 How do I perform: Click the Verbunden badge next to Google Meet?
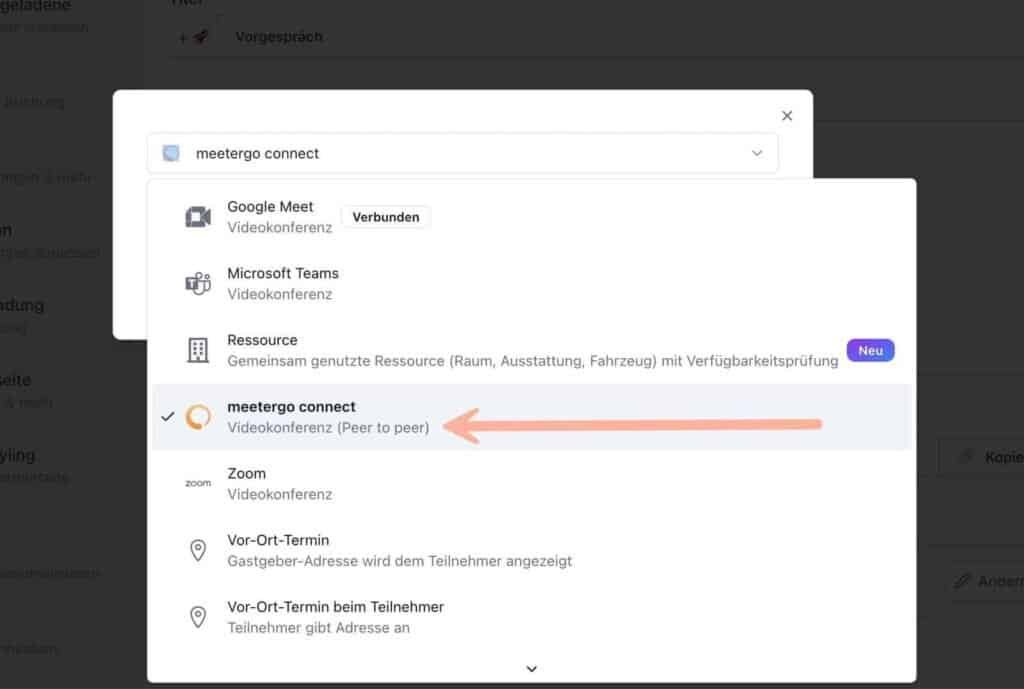[385, 216]
